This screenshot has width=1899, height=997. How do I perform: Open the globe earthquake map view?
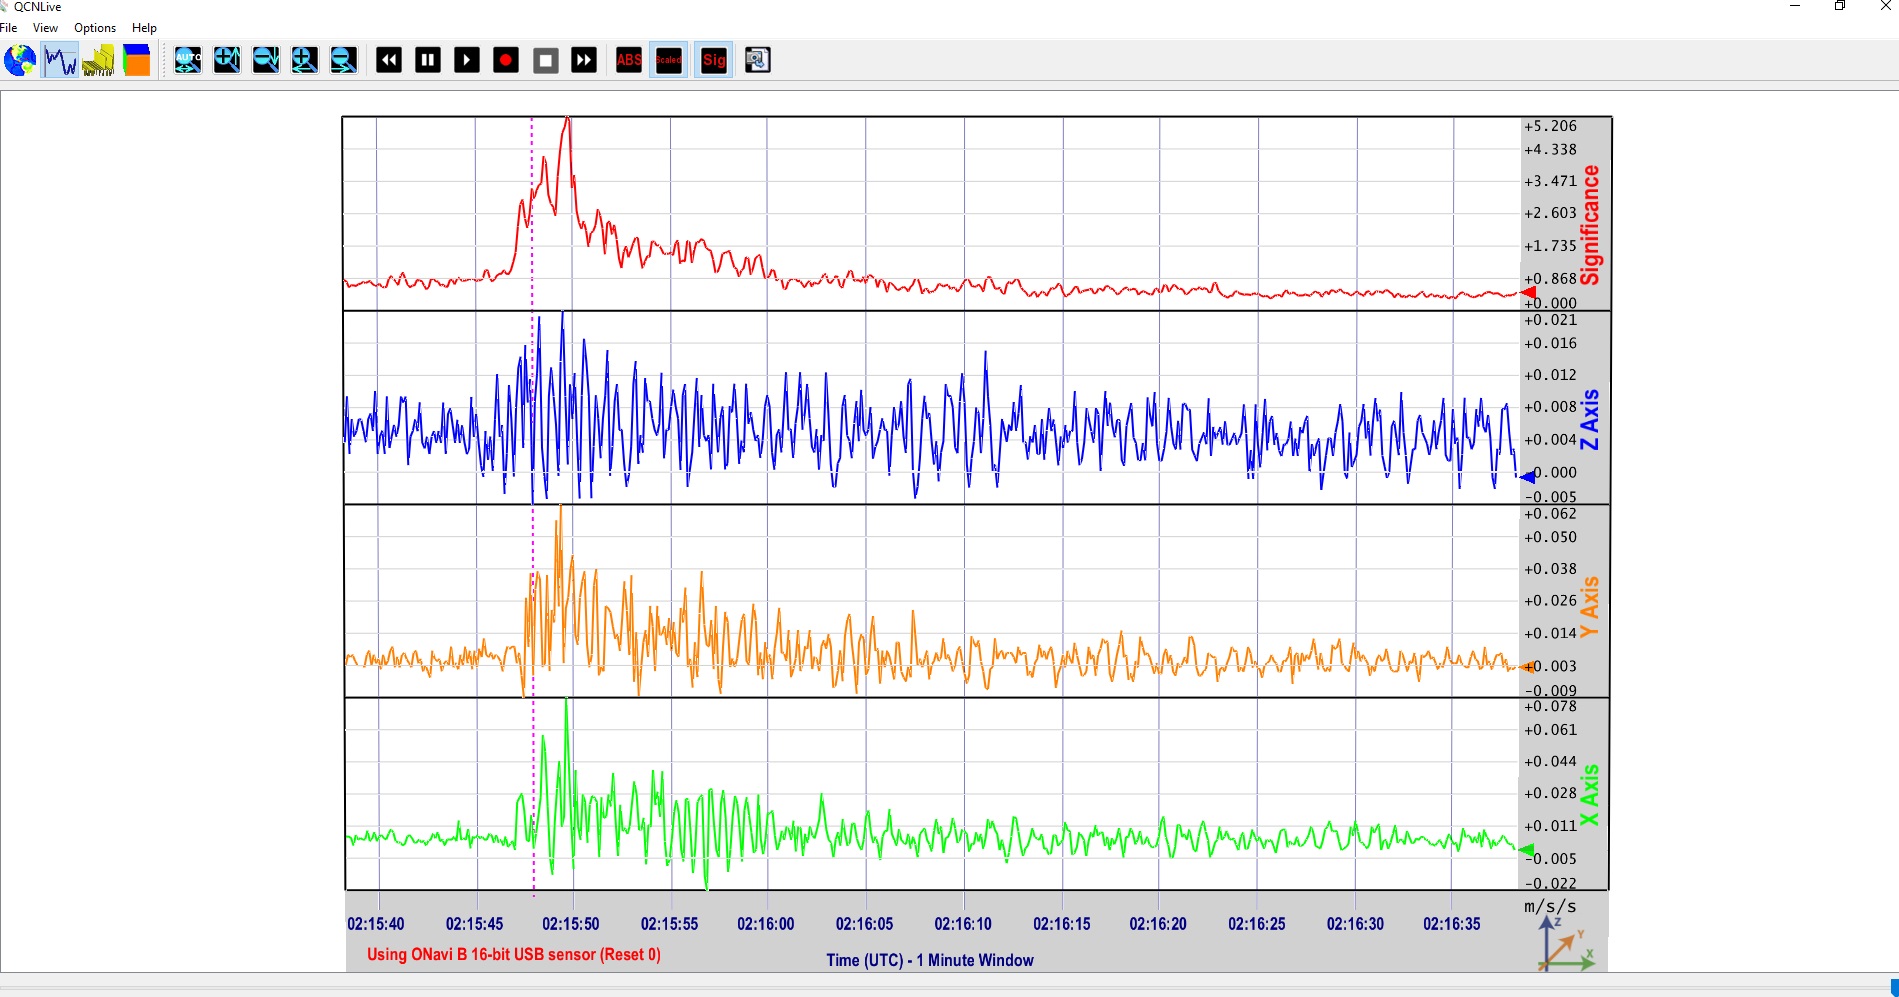[x=20, y=60]
